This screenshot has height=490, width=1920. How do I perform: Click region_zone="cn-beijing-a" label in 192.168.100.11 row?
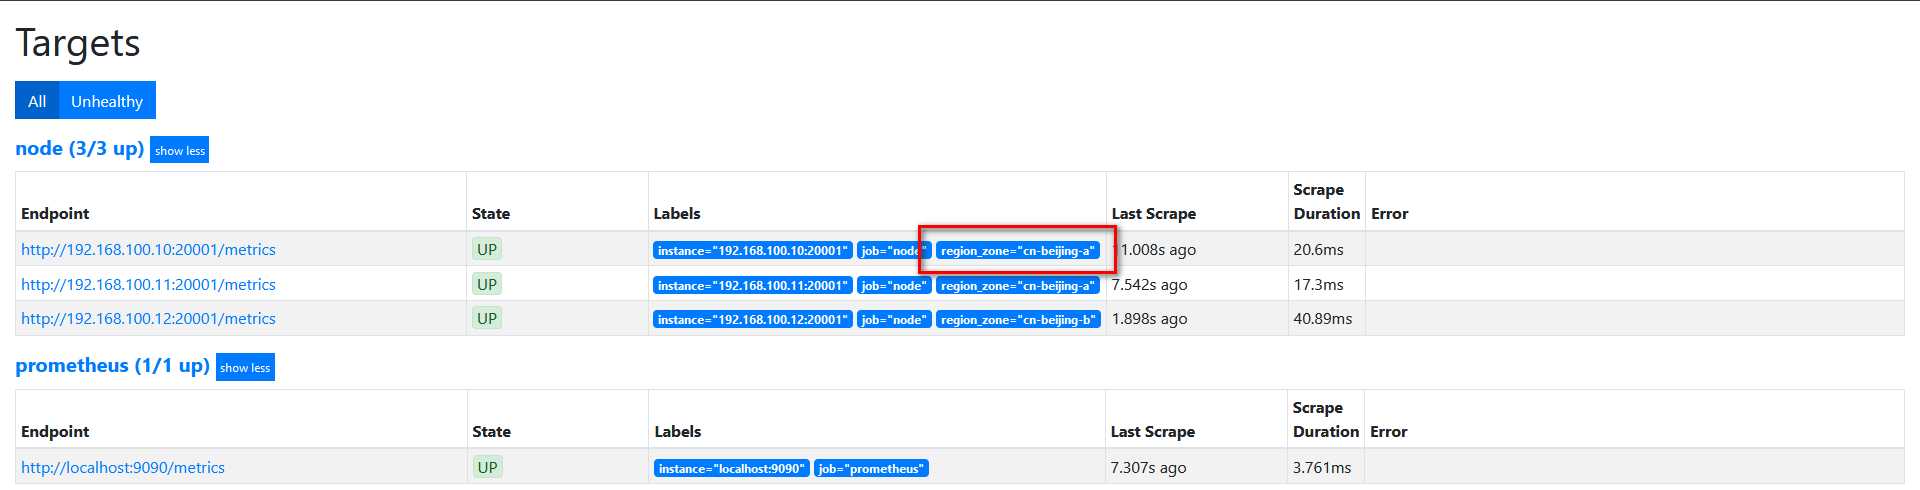point(1018,286)
